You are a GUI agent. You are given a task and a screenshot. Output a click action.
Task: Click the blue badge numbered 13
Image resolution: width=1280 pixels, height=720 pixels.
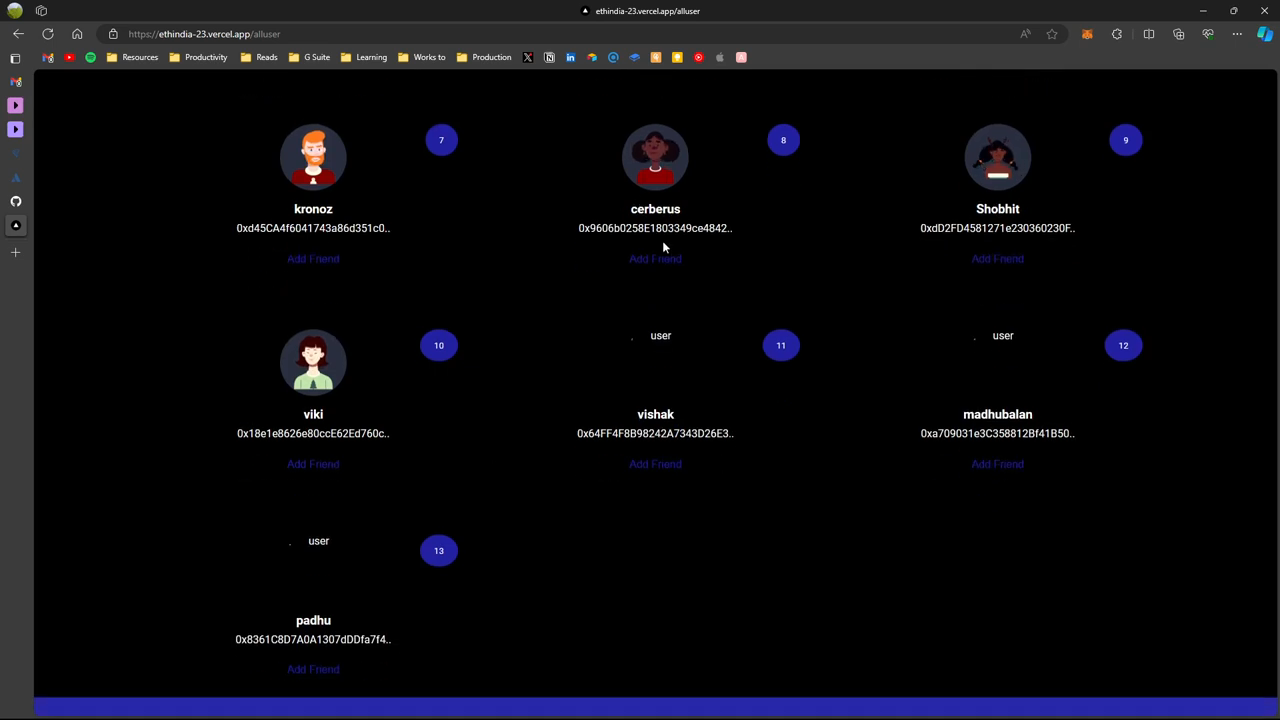pos(439,550)
